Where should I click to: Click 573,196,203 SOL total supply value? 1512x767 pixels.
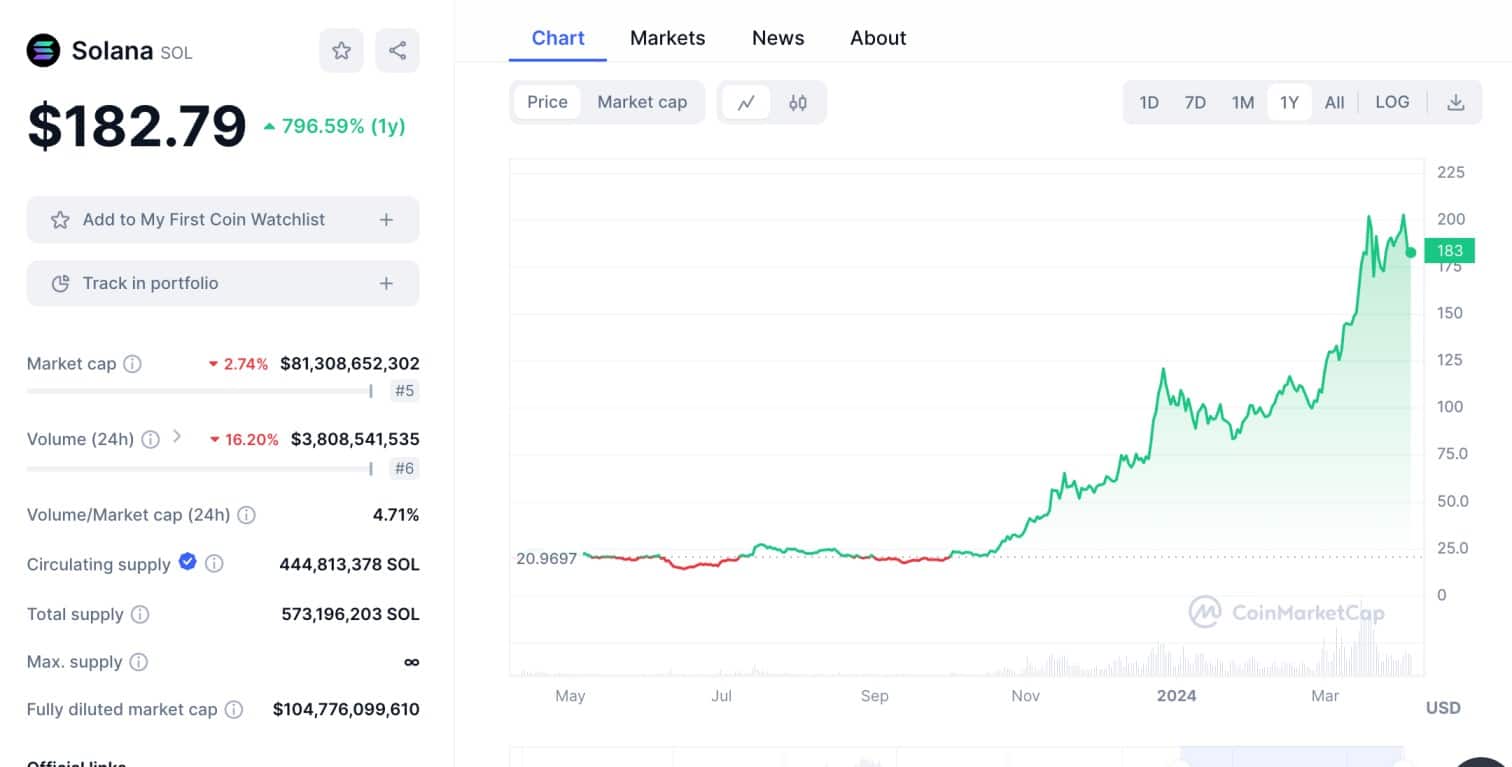[350, 614]
